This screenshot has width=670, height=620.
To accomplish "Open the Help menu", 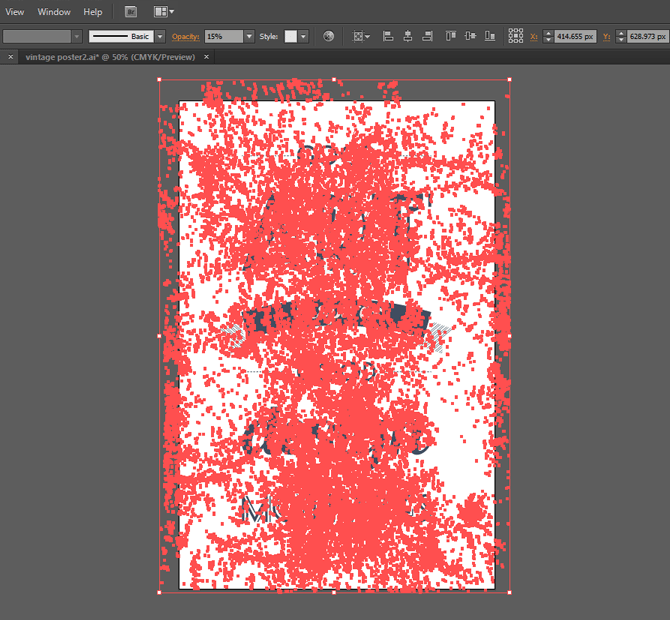I will click(x=93, y=12).
